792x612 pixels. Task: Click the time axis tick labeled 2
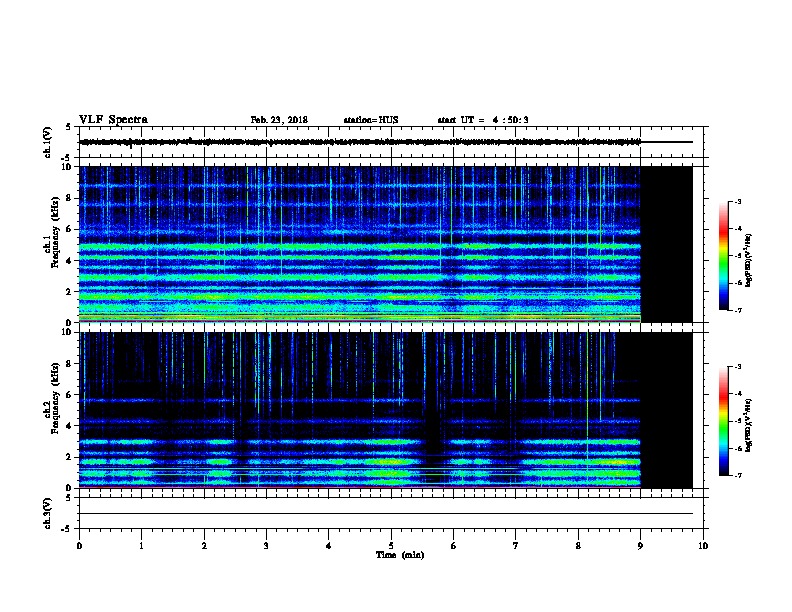[204, 545]
